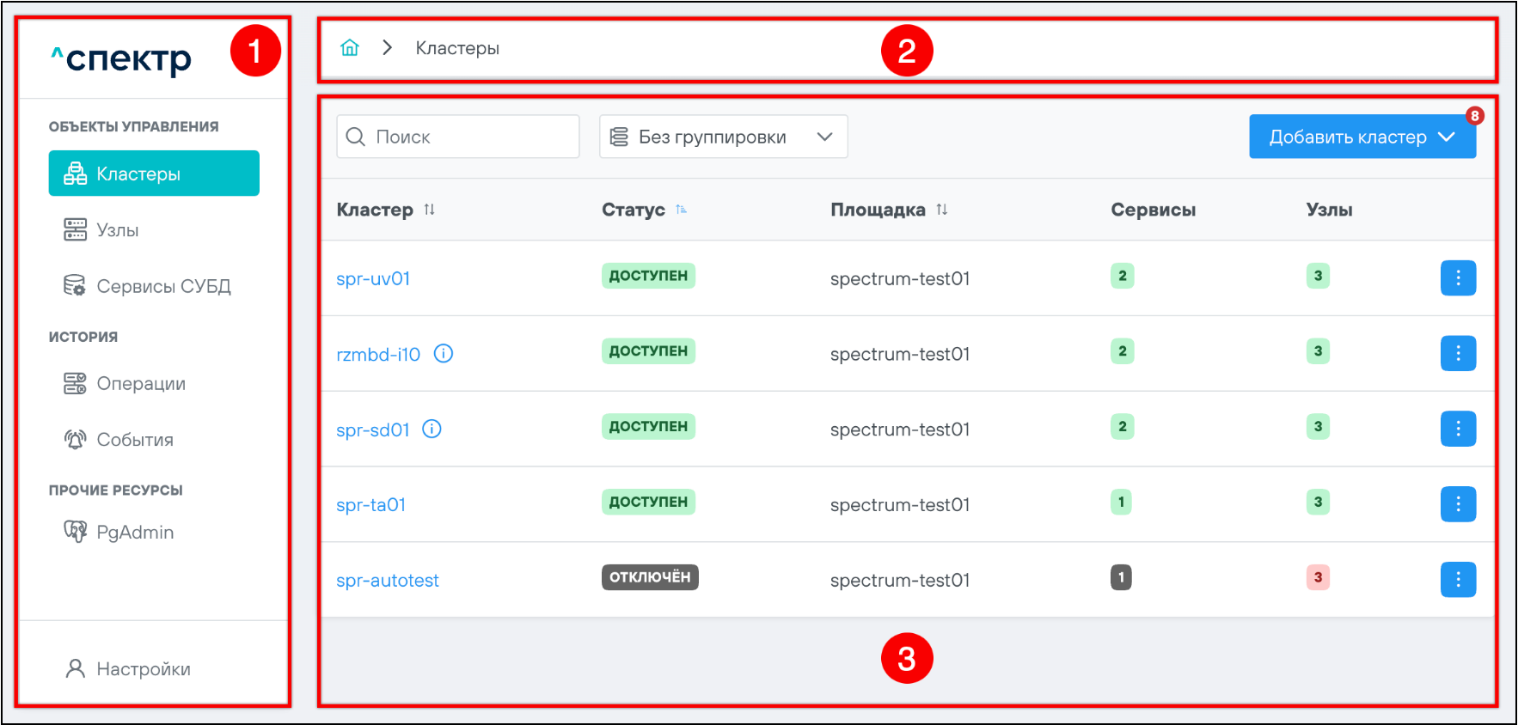Screen dimensions: 1518x725
Task: Open События in the sidebar
Action: (134, 440)
